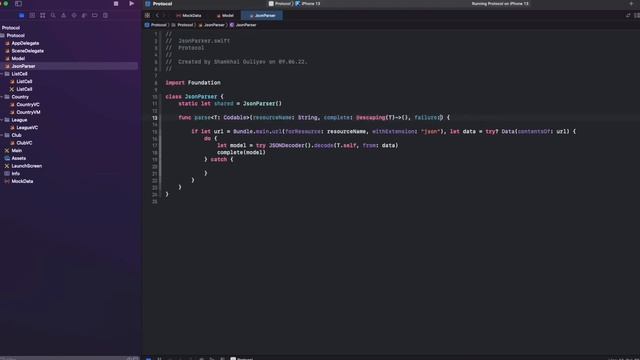
Task: Click Protocol folder in the breadcrumb bar
Action: pos(182,25)
